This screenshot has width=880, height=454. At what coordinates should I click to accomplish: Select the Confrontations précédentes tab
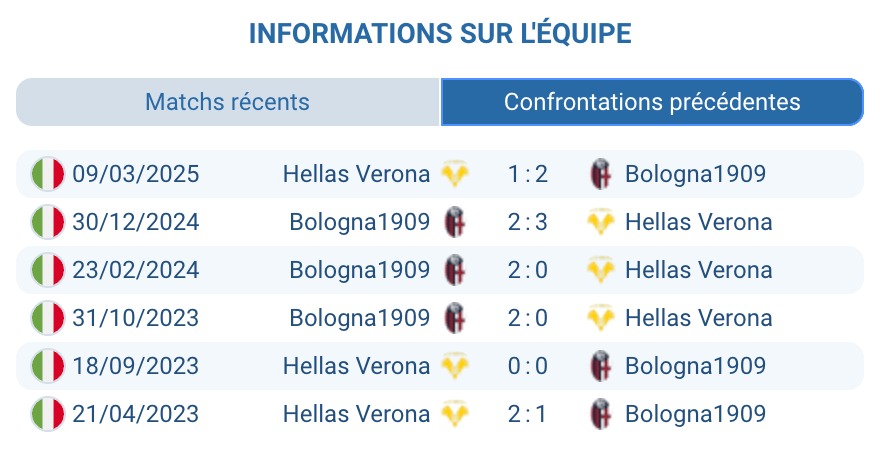(x=652, y=102)
